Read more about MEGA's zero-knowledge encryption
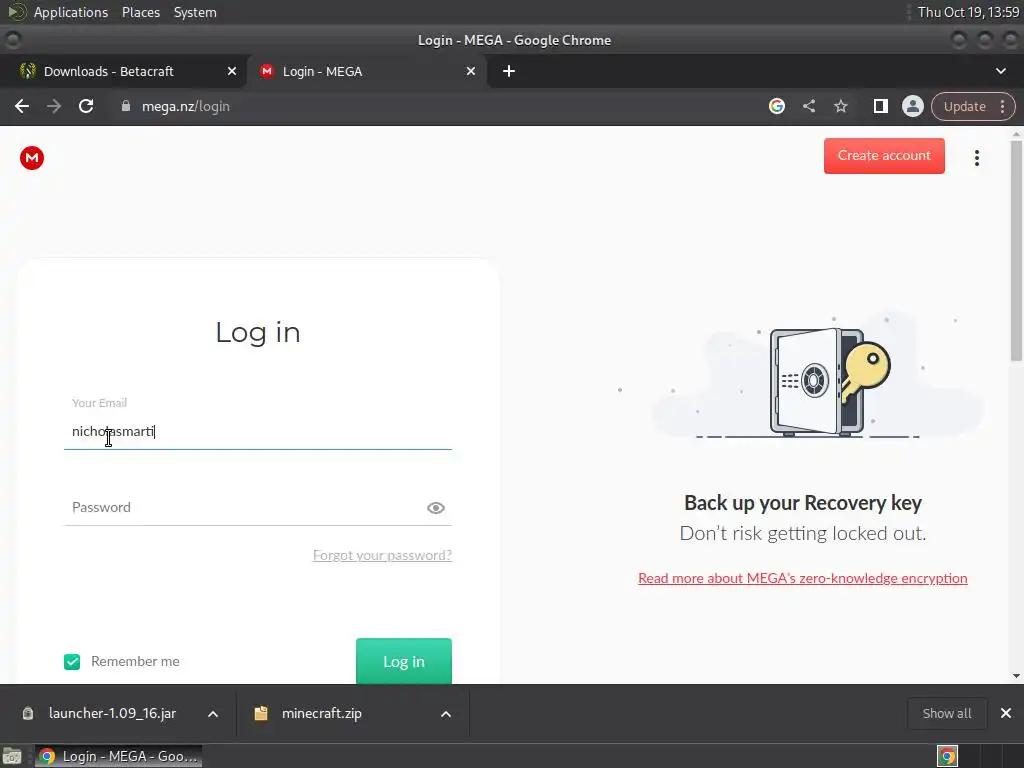 [x=803, y=578]
